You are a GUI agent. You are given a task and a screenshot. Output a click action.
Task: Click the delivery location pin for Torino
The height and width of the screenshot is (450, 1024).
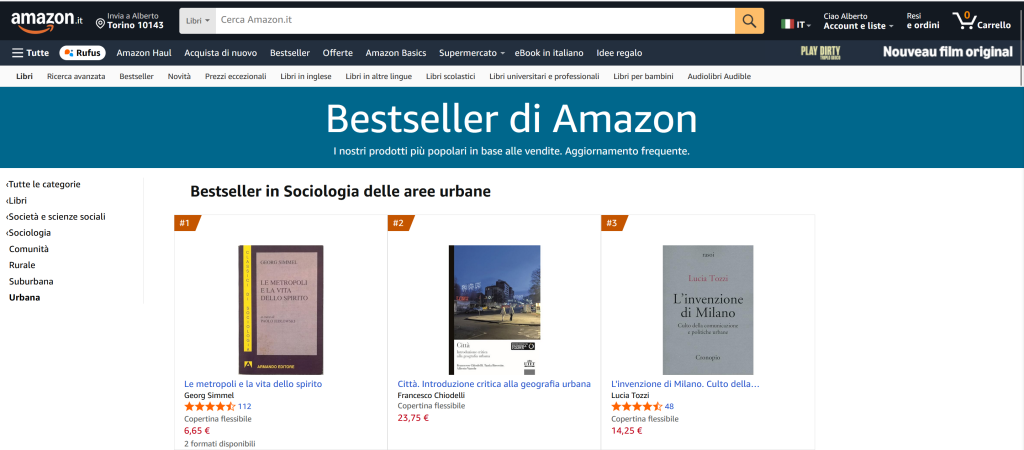[x=101, y=24]
